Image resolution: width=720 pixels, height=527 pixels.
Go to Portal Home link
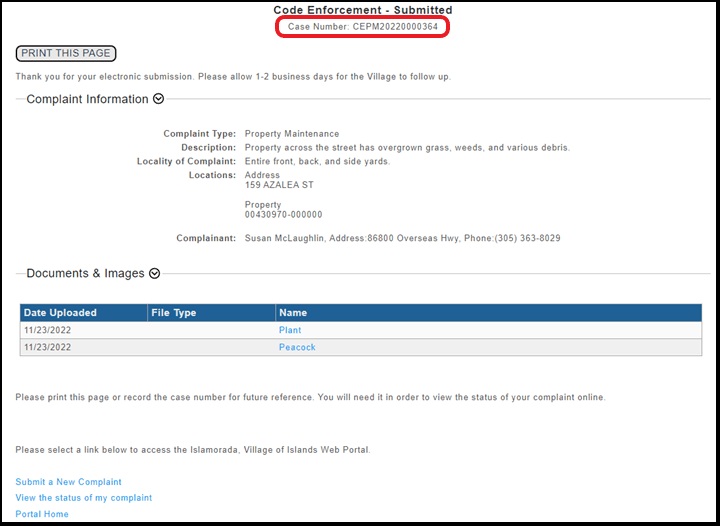(x=42, y=514)
